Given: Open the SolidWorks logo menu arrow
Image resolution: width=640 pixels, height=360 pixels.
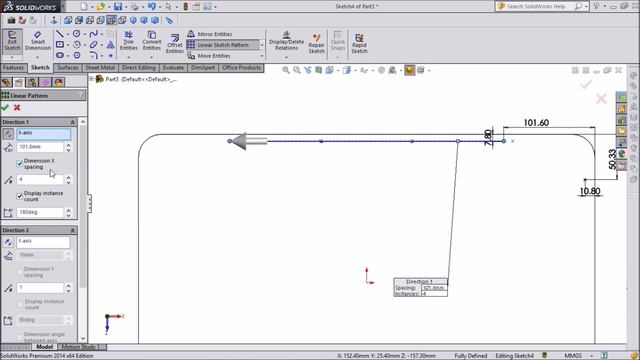Looking at the screenshot, I should pos(63,7).
